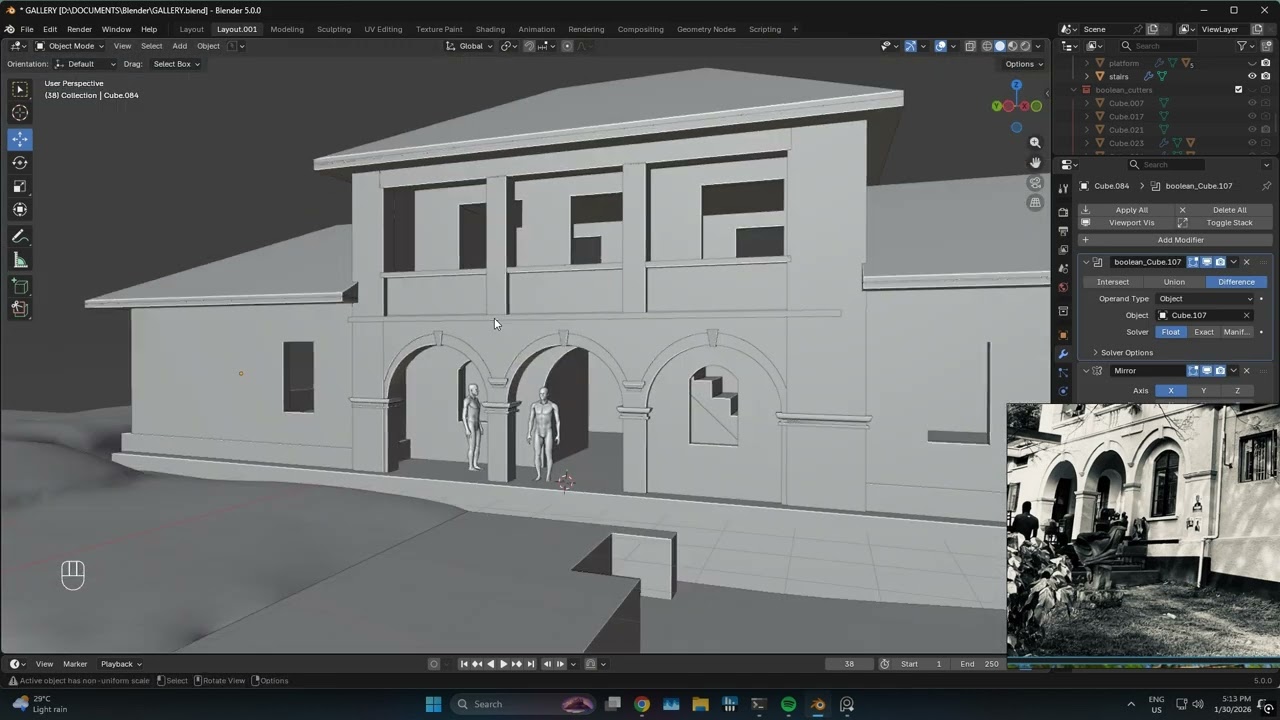Open the Output properties printer tab
The height and width of the screenshot is (720, 1280).
[x=1063, y=231]
